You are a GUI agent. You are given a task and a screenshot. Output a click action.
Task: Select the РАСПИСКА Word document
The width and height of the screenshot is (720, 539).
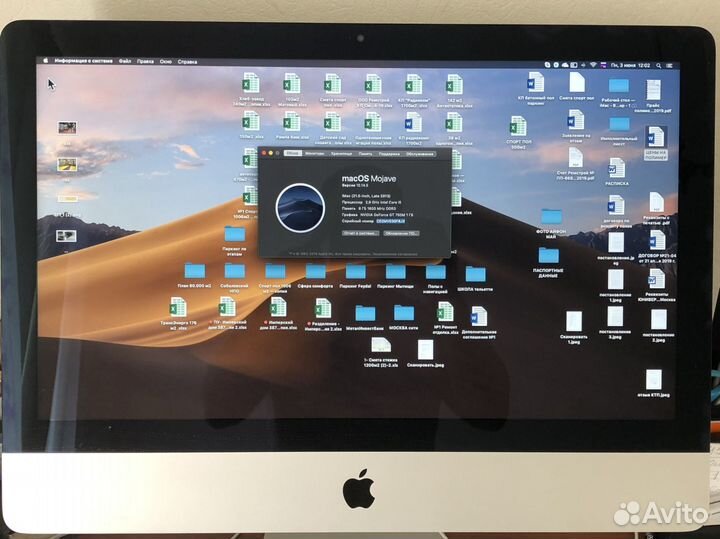click(616, 172)
